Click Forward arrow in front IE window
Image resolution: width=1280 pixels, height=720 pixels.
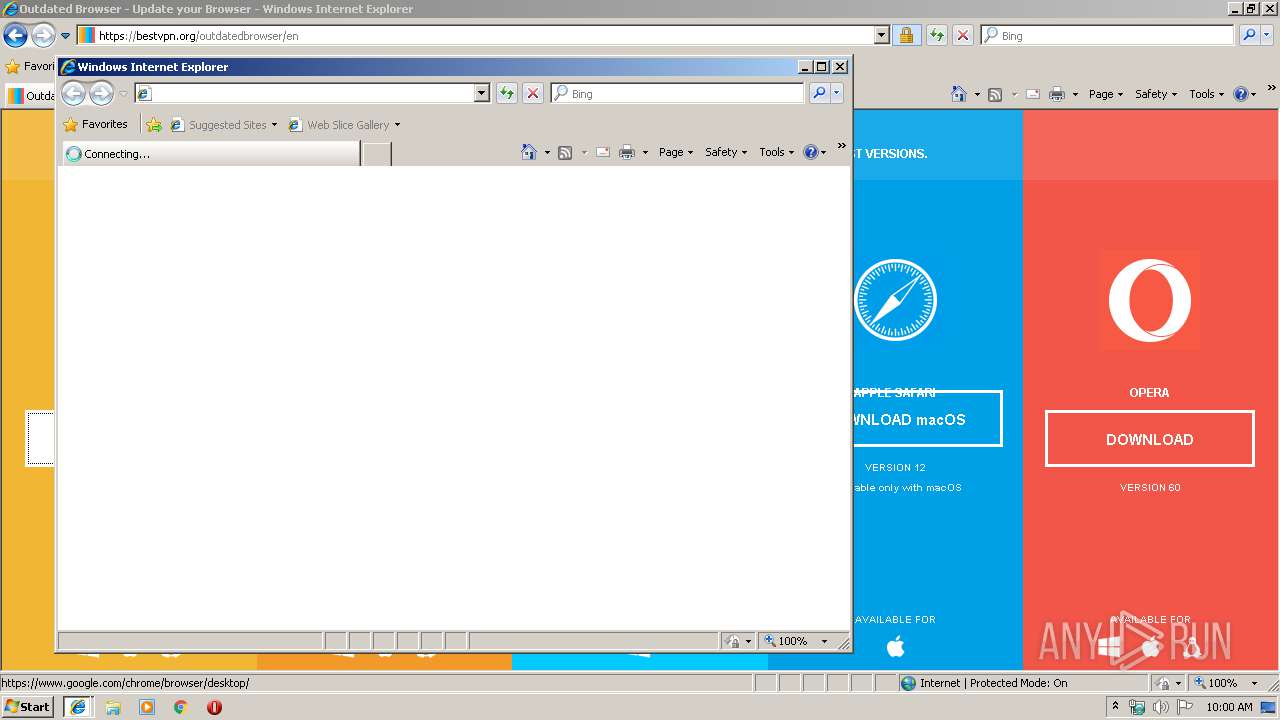(x=101, y=94)
